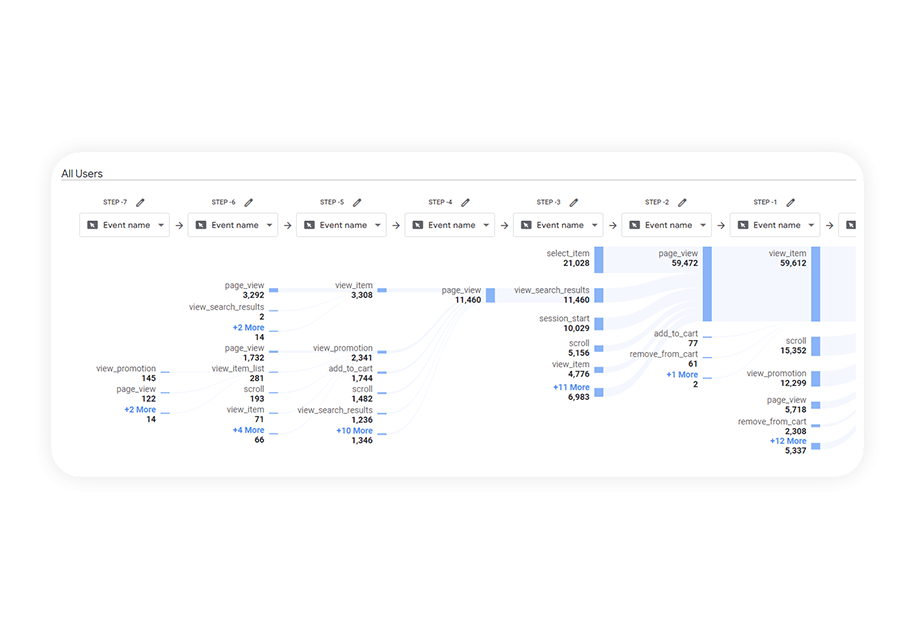The width and height of the screenshot is (908, 638).
Task: Select the select_item node bar with 21,028
Action: click(599, 260)
